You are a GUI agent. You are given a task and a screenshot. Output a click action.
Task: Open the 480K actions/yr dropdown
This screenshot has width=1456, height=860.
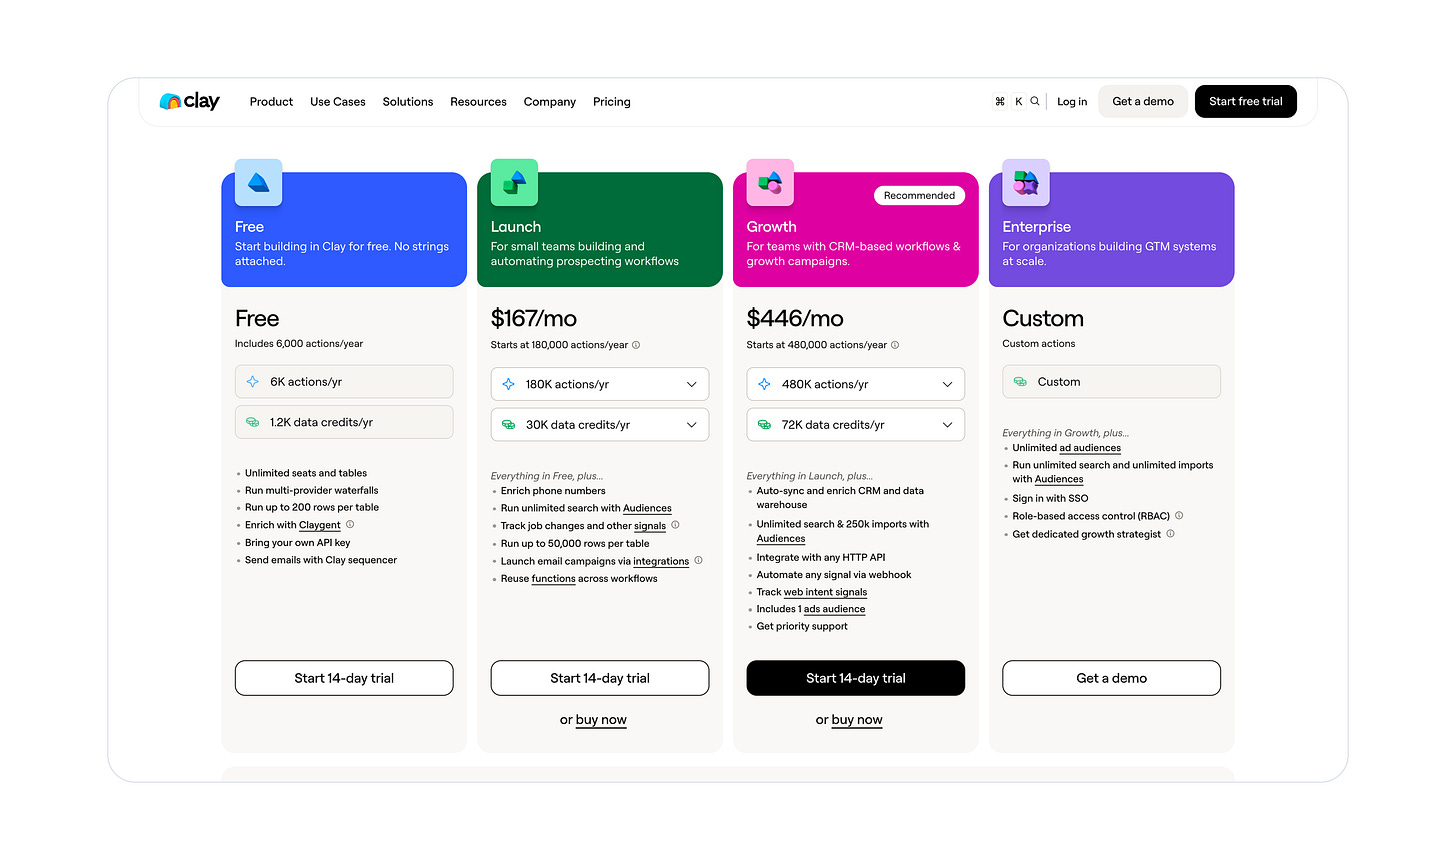point(856,384)
